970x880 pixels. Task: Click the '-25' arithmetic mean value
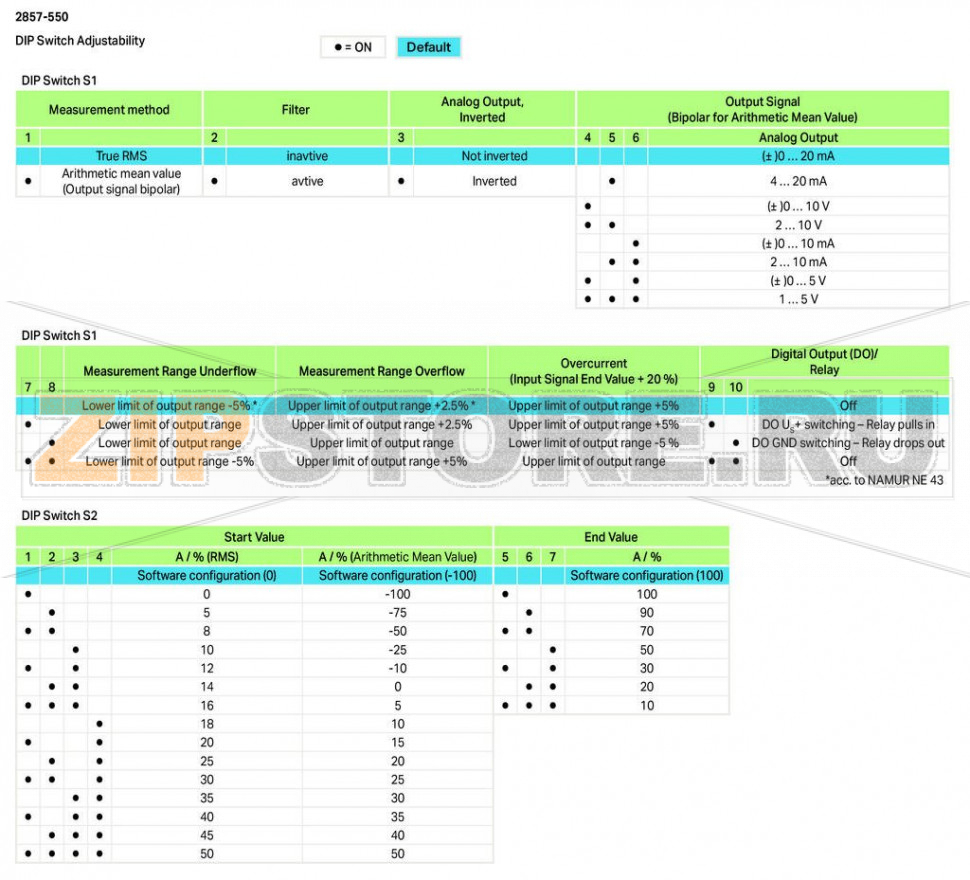(x=398, y=650)
